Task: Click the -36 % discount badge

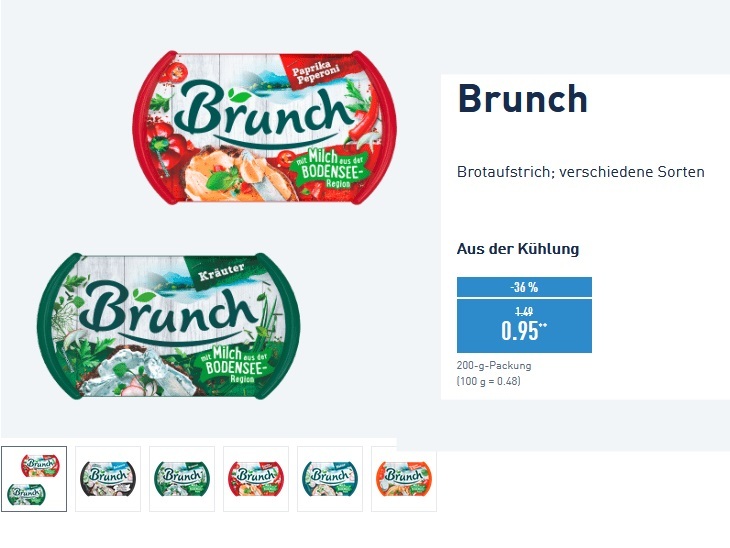Action: pos(524,287)
